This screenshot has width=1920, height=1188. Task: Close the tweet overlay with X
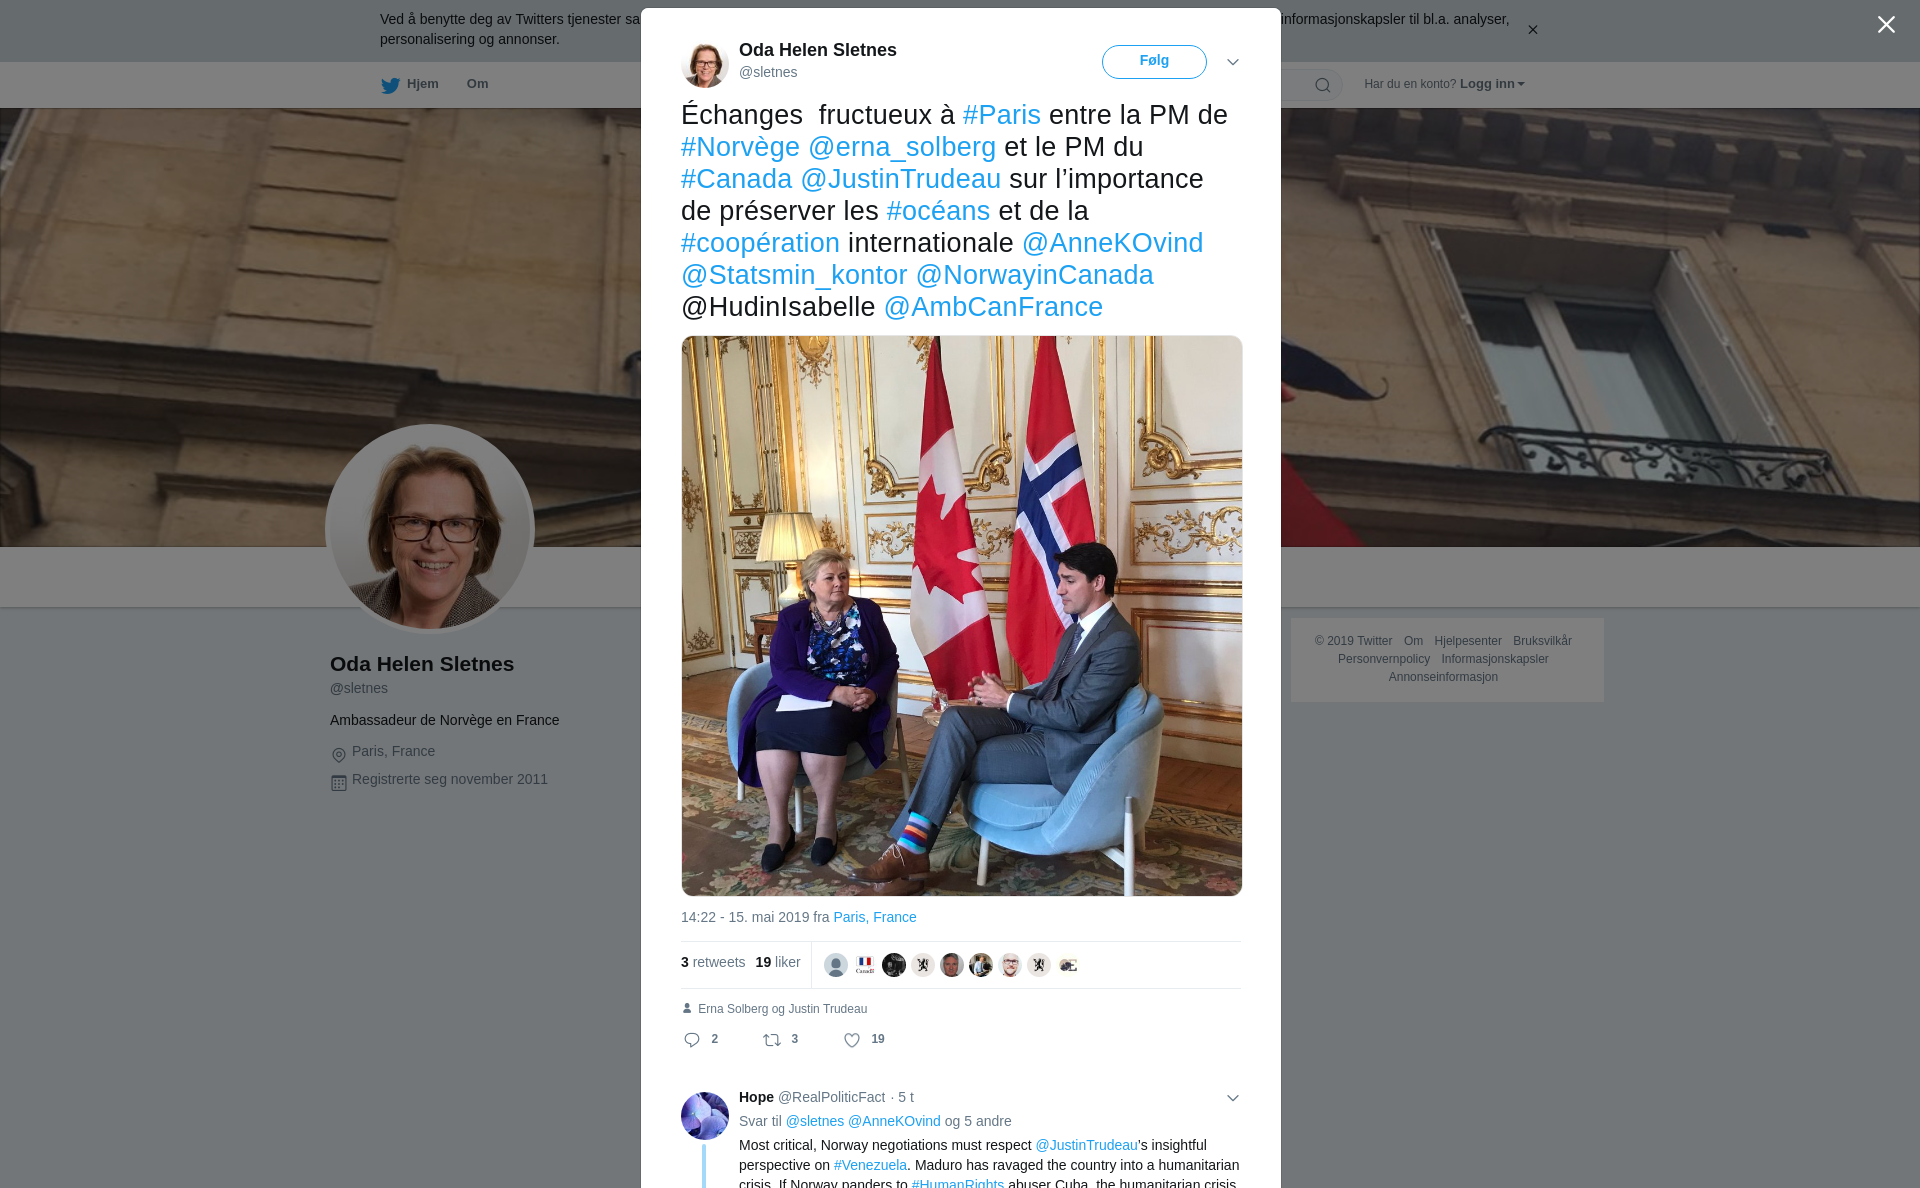[x=1886, y=25]
